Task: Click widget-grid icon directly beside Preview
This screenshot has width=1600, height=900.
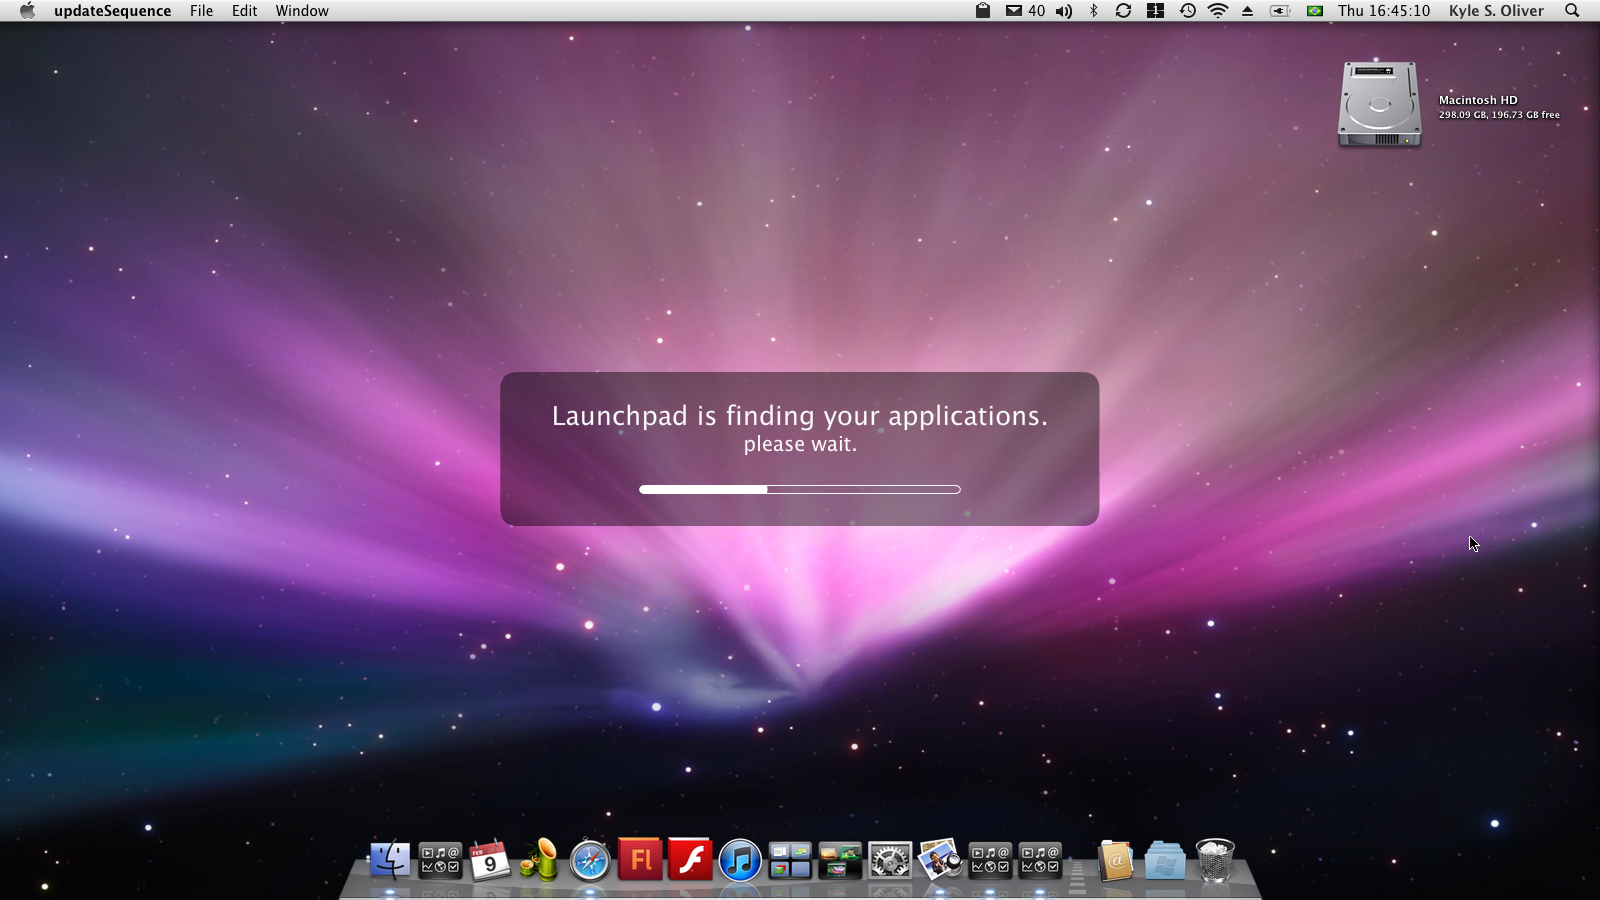Action: click(x=990, y=860)
